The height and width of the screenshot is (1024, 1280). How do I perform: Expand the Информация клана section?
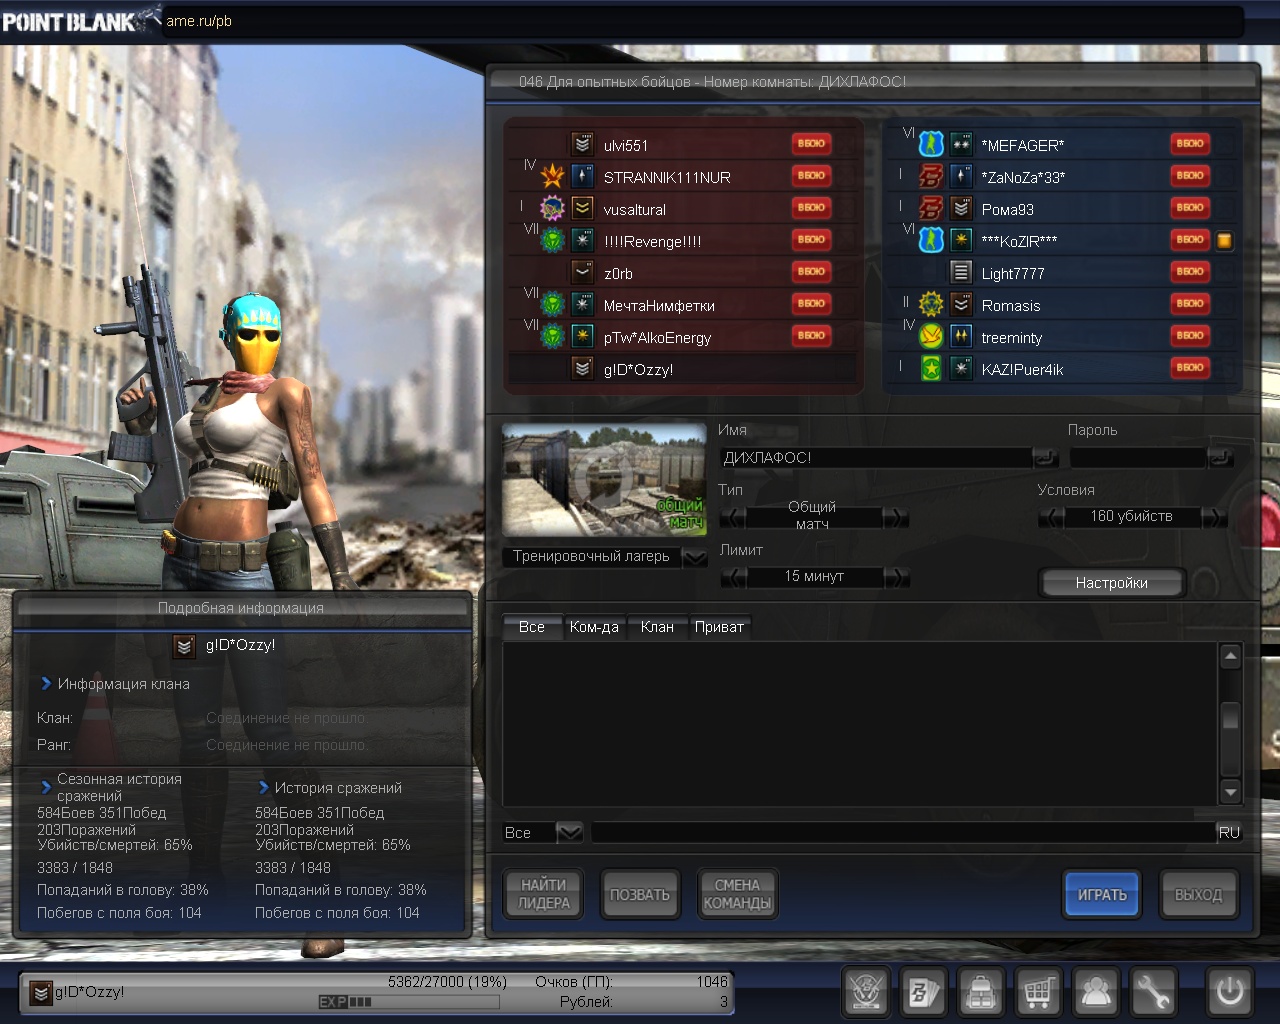[46, 684]
